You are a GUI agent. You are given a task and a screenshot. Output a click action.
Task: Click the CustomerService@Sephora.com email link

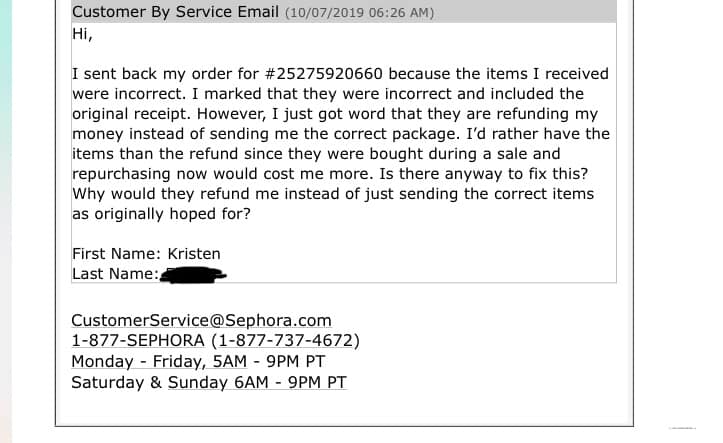201,320
